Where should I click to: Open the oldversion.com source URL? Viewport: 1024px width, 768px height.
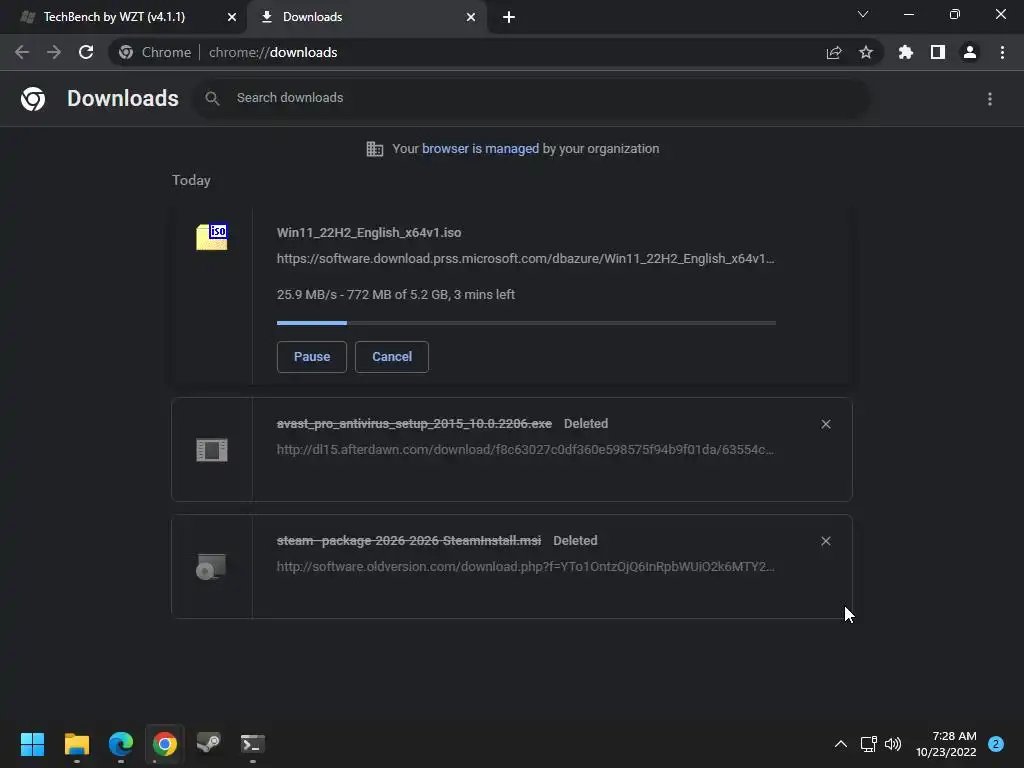(525, 566)
